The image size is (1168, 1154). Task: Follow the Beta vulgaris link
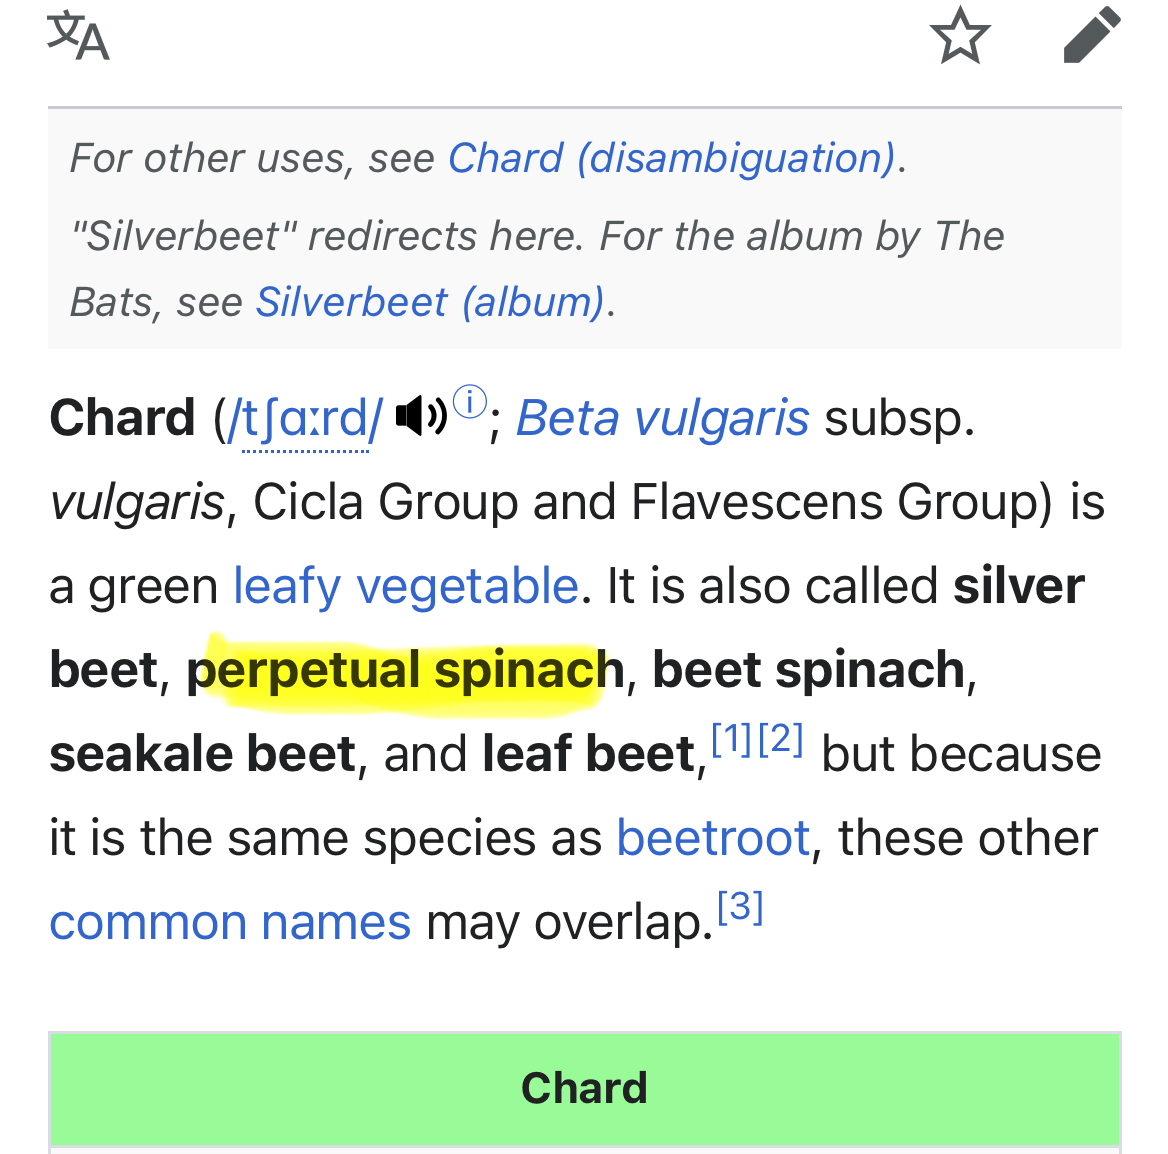point(662,418)
